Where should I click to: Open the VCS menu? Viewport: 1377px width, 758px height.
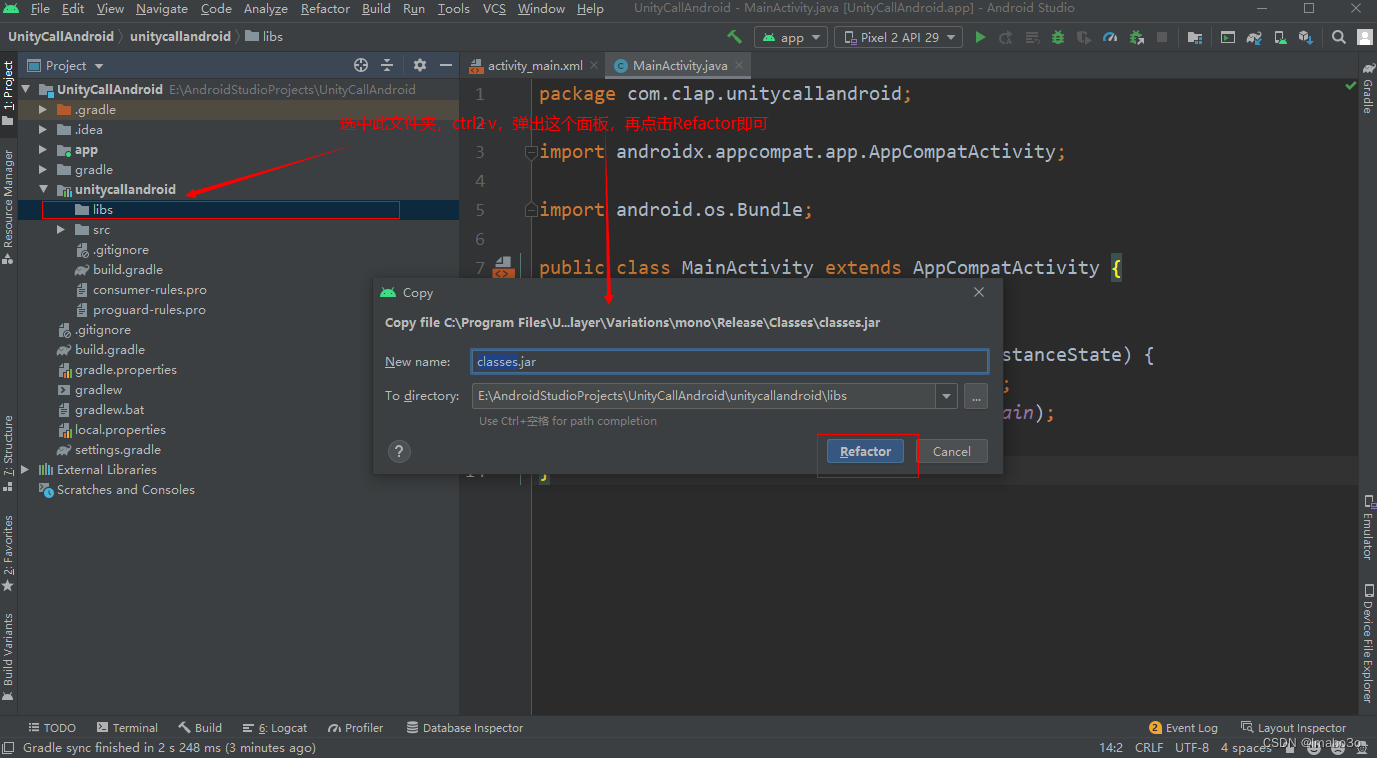[494, 9]
